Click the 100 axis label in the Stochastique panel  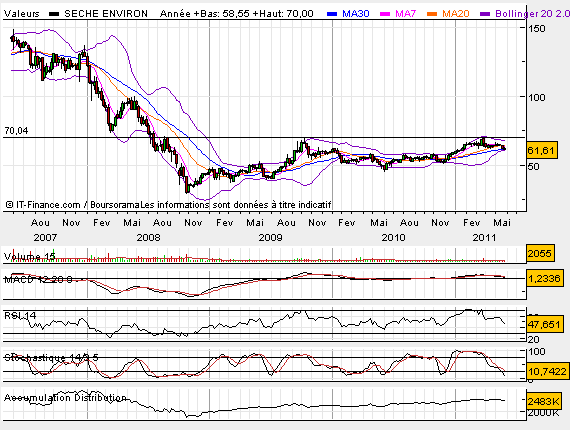tap(537, 351)
